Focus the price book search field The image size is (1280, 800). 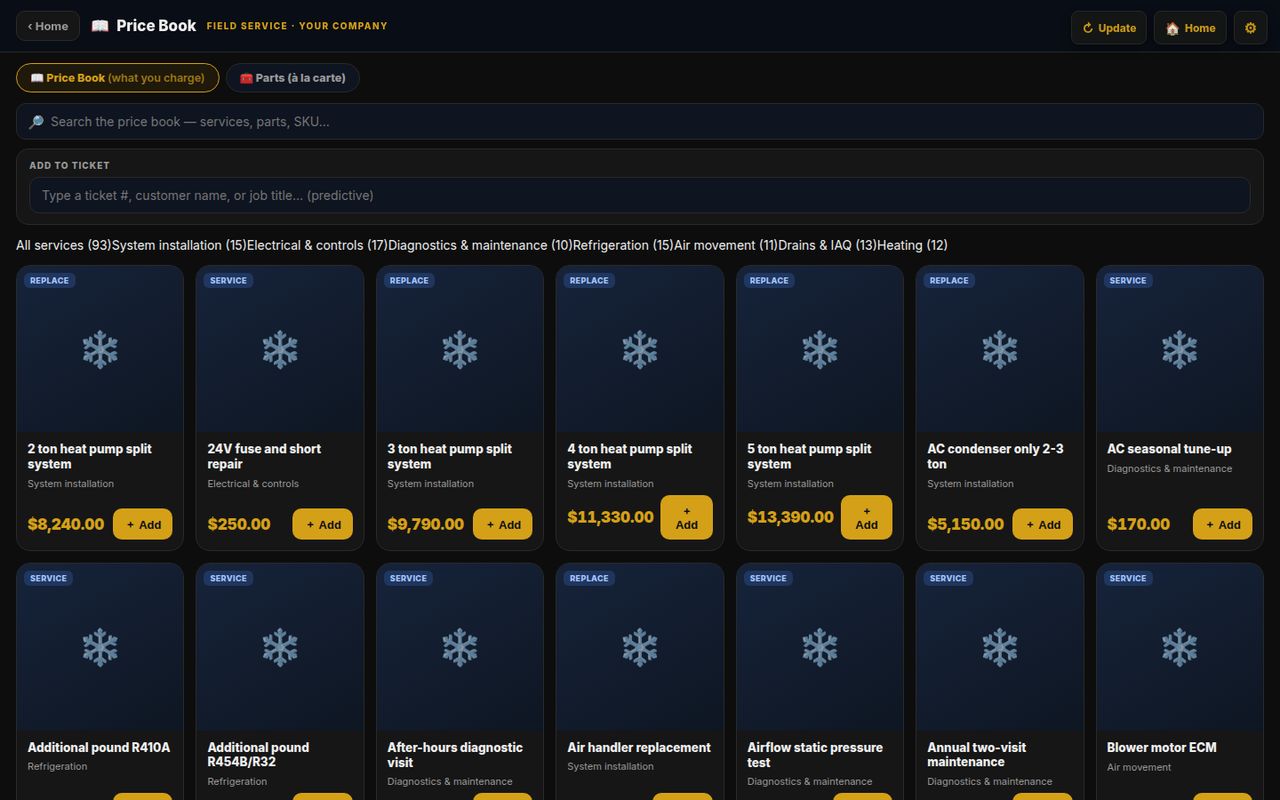pyautogui.click(x=640, y=122)
